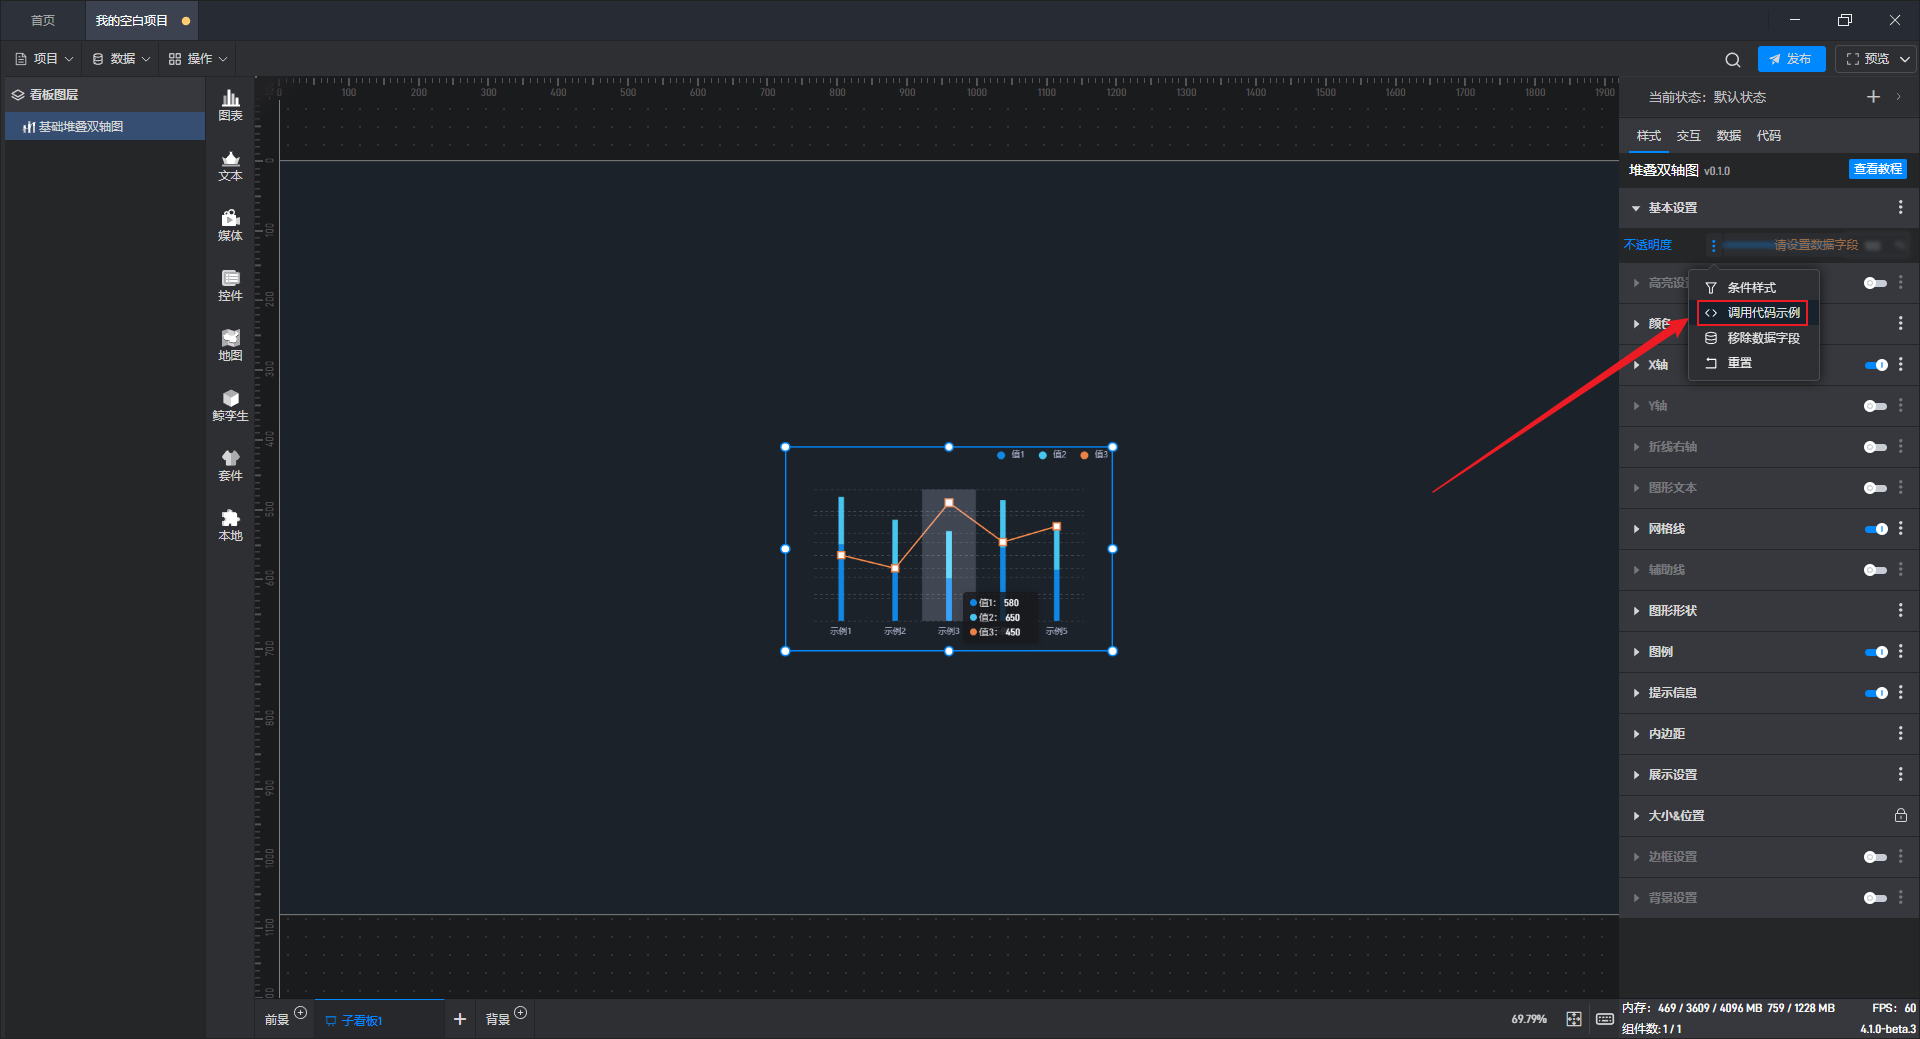
Task: Open more options for 展示设置
Action: pos(1900,774)
